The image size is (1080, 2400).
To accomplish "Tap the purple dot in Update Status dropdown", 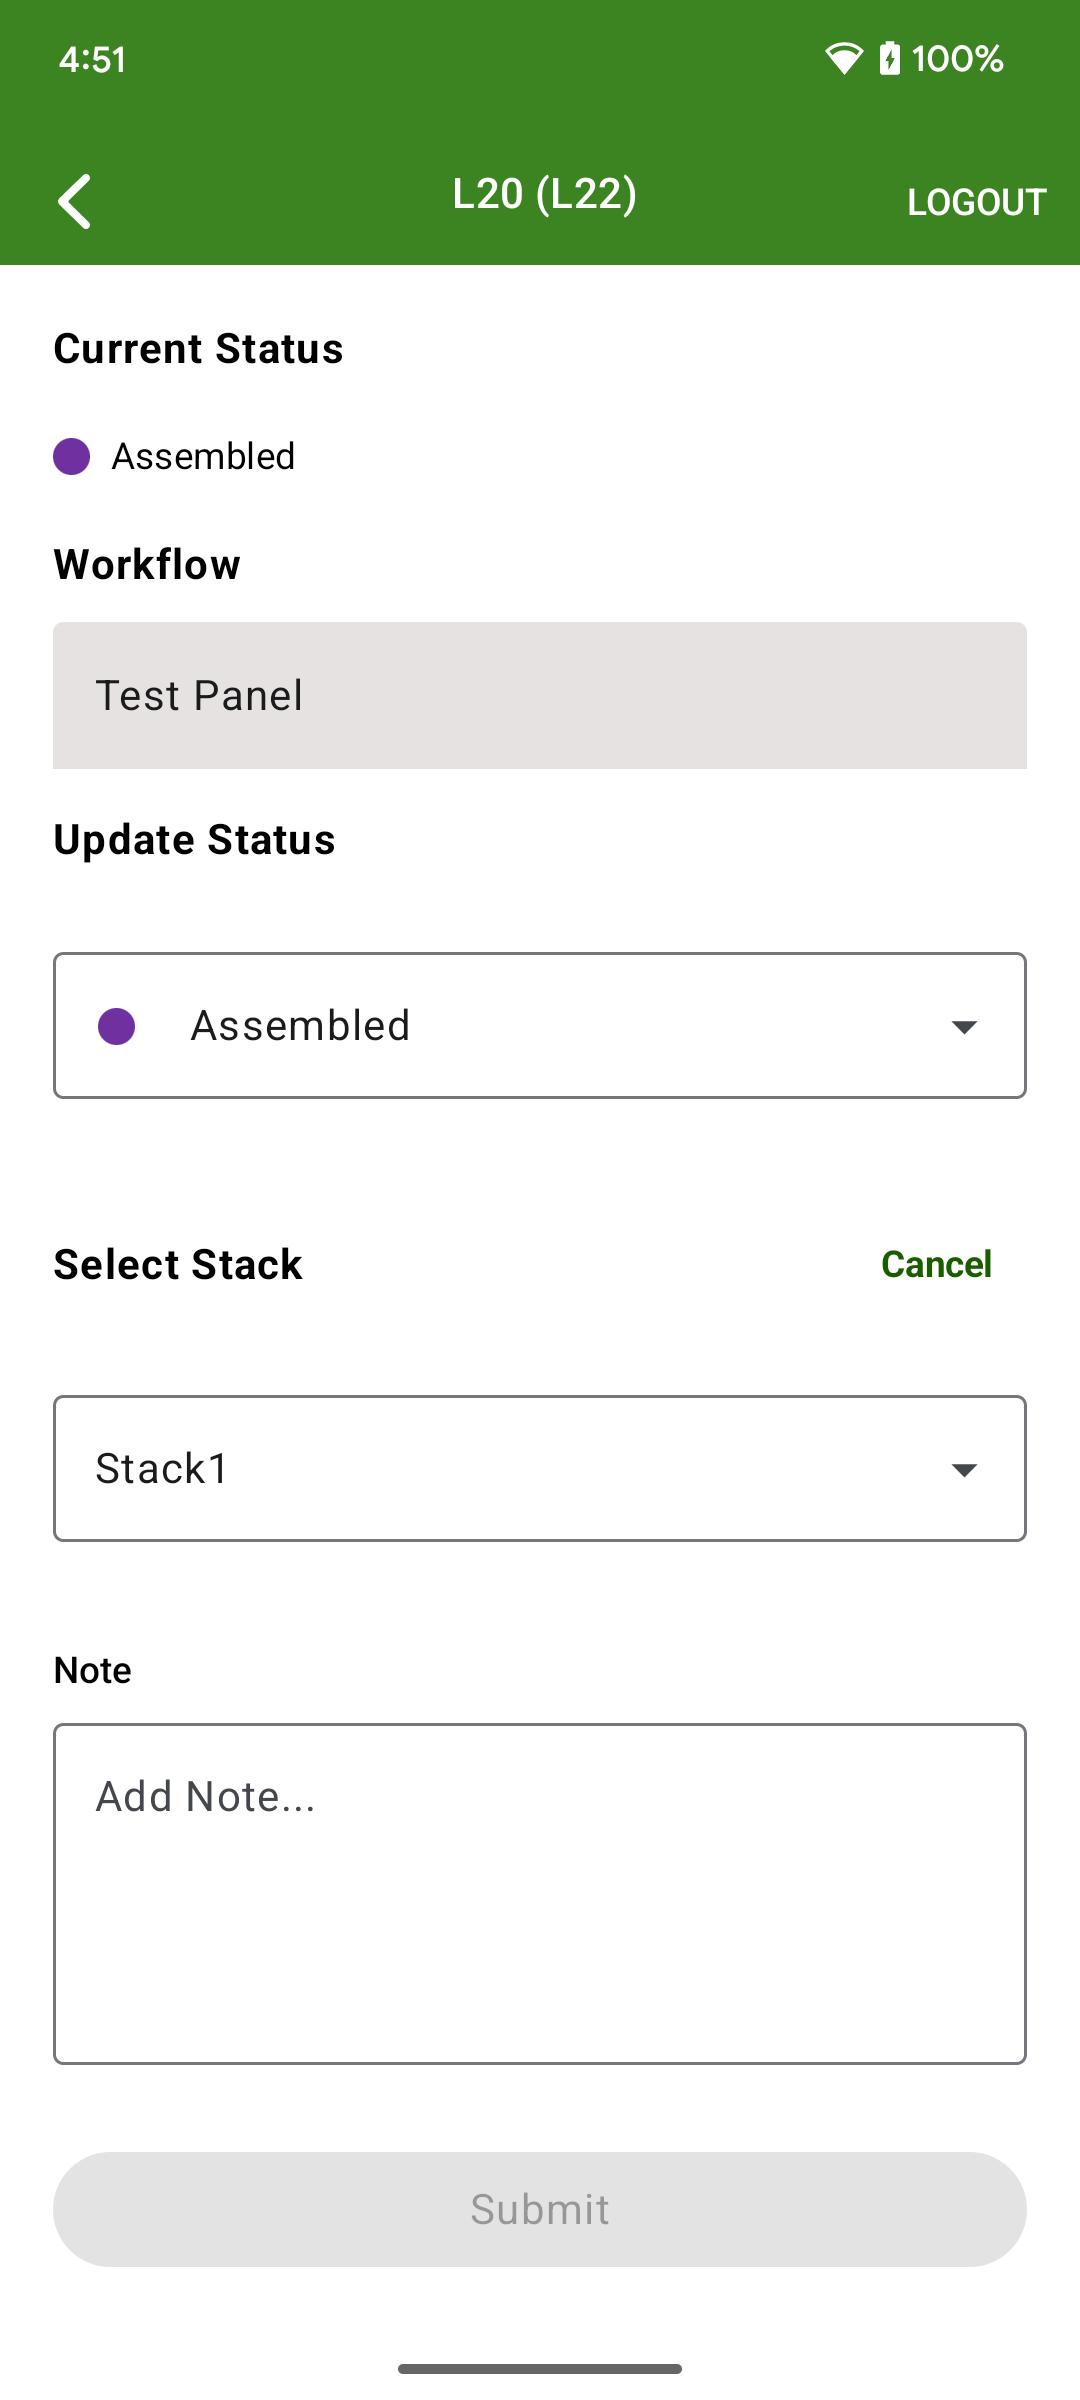I will pos(117,1027).
